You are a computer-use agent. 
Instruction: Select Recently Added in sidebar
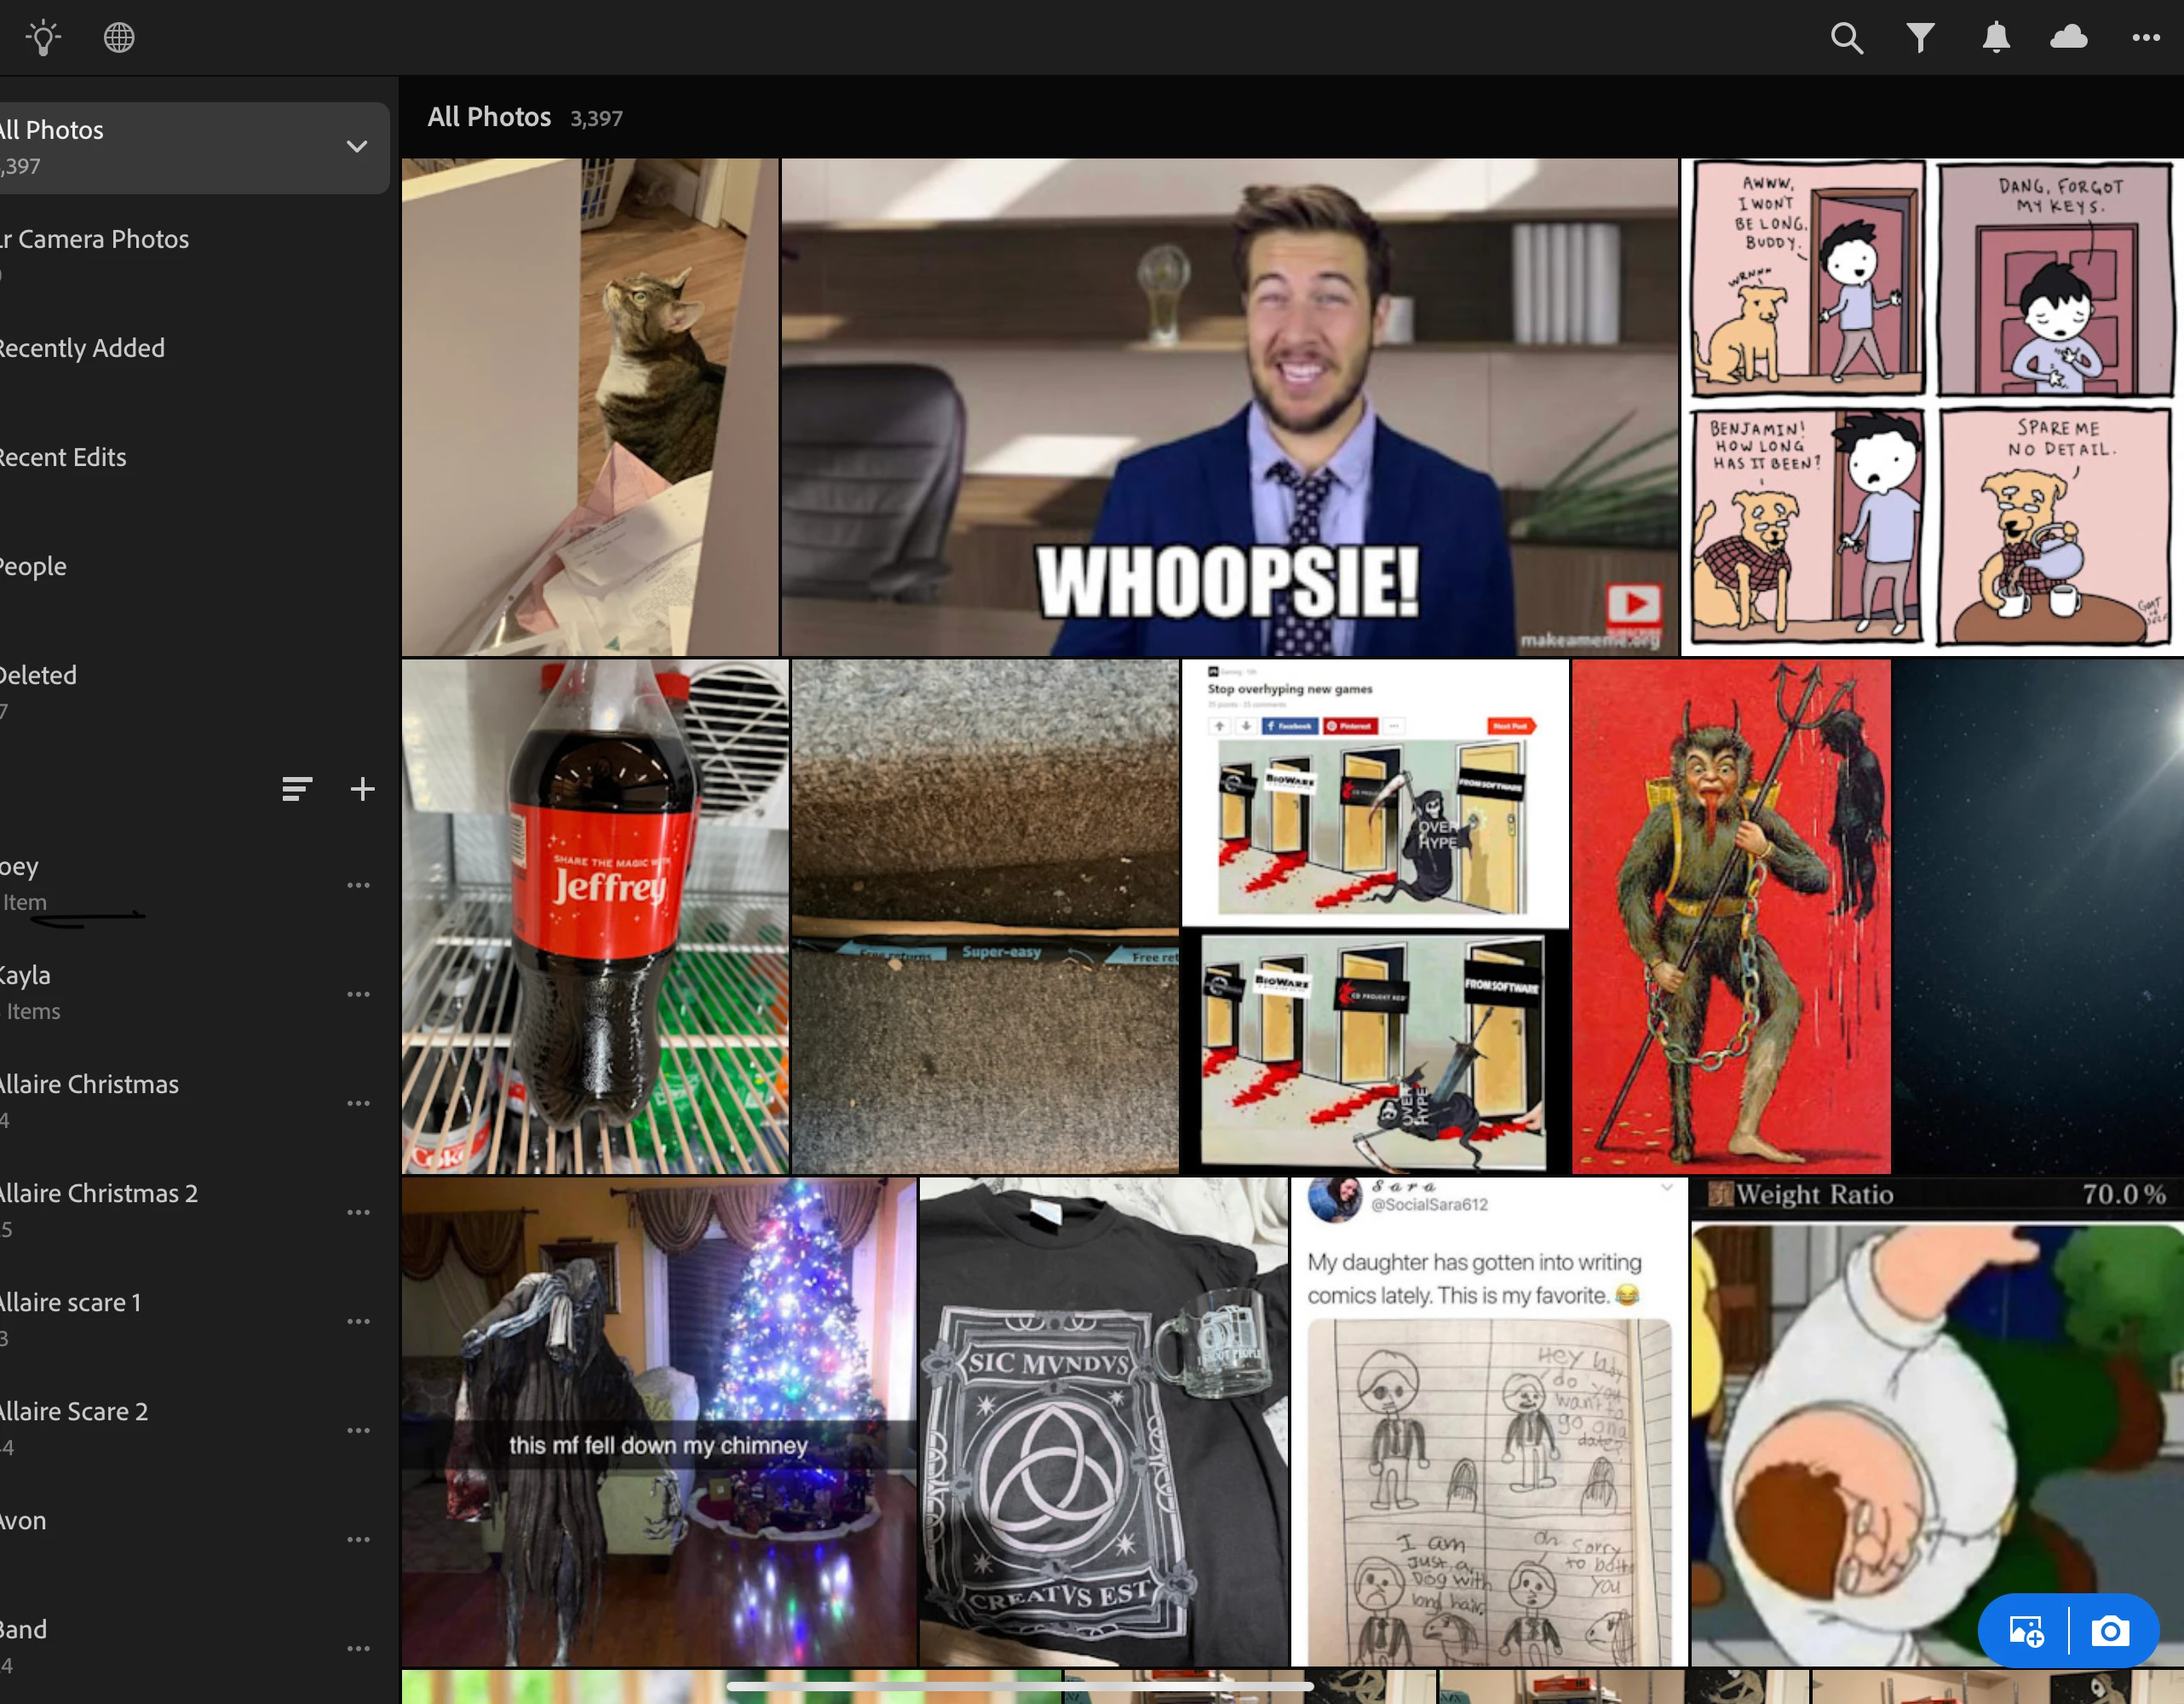82,348
